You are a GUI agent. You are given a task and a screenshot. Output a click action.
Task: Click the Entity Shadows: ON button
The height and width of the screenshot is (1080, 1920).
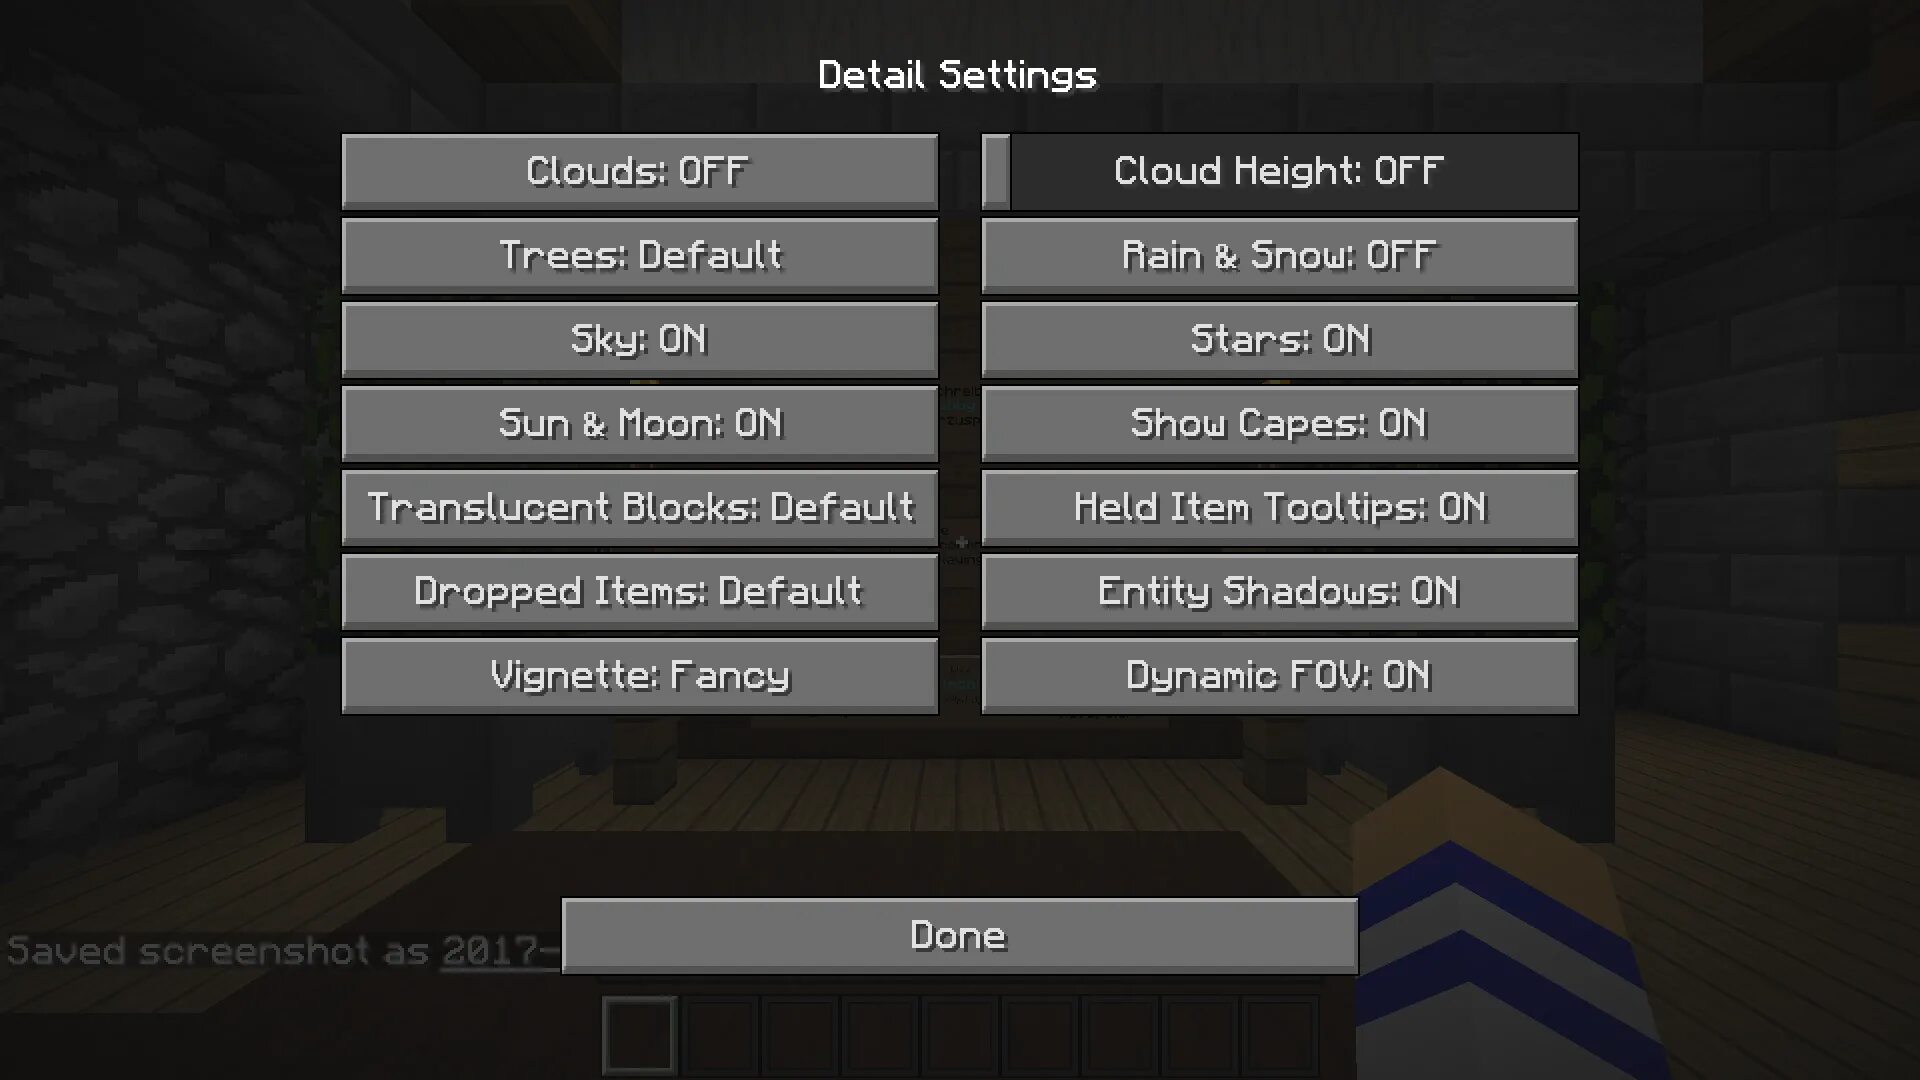coord(1278,591)
